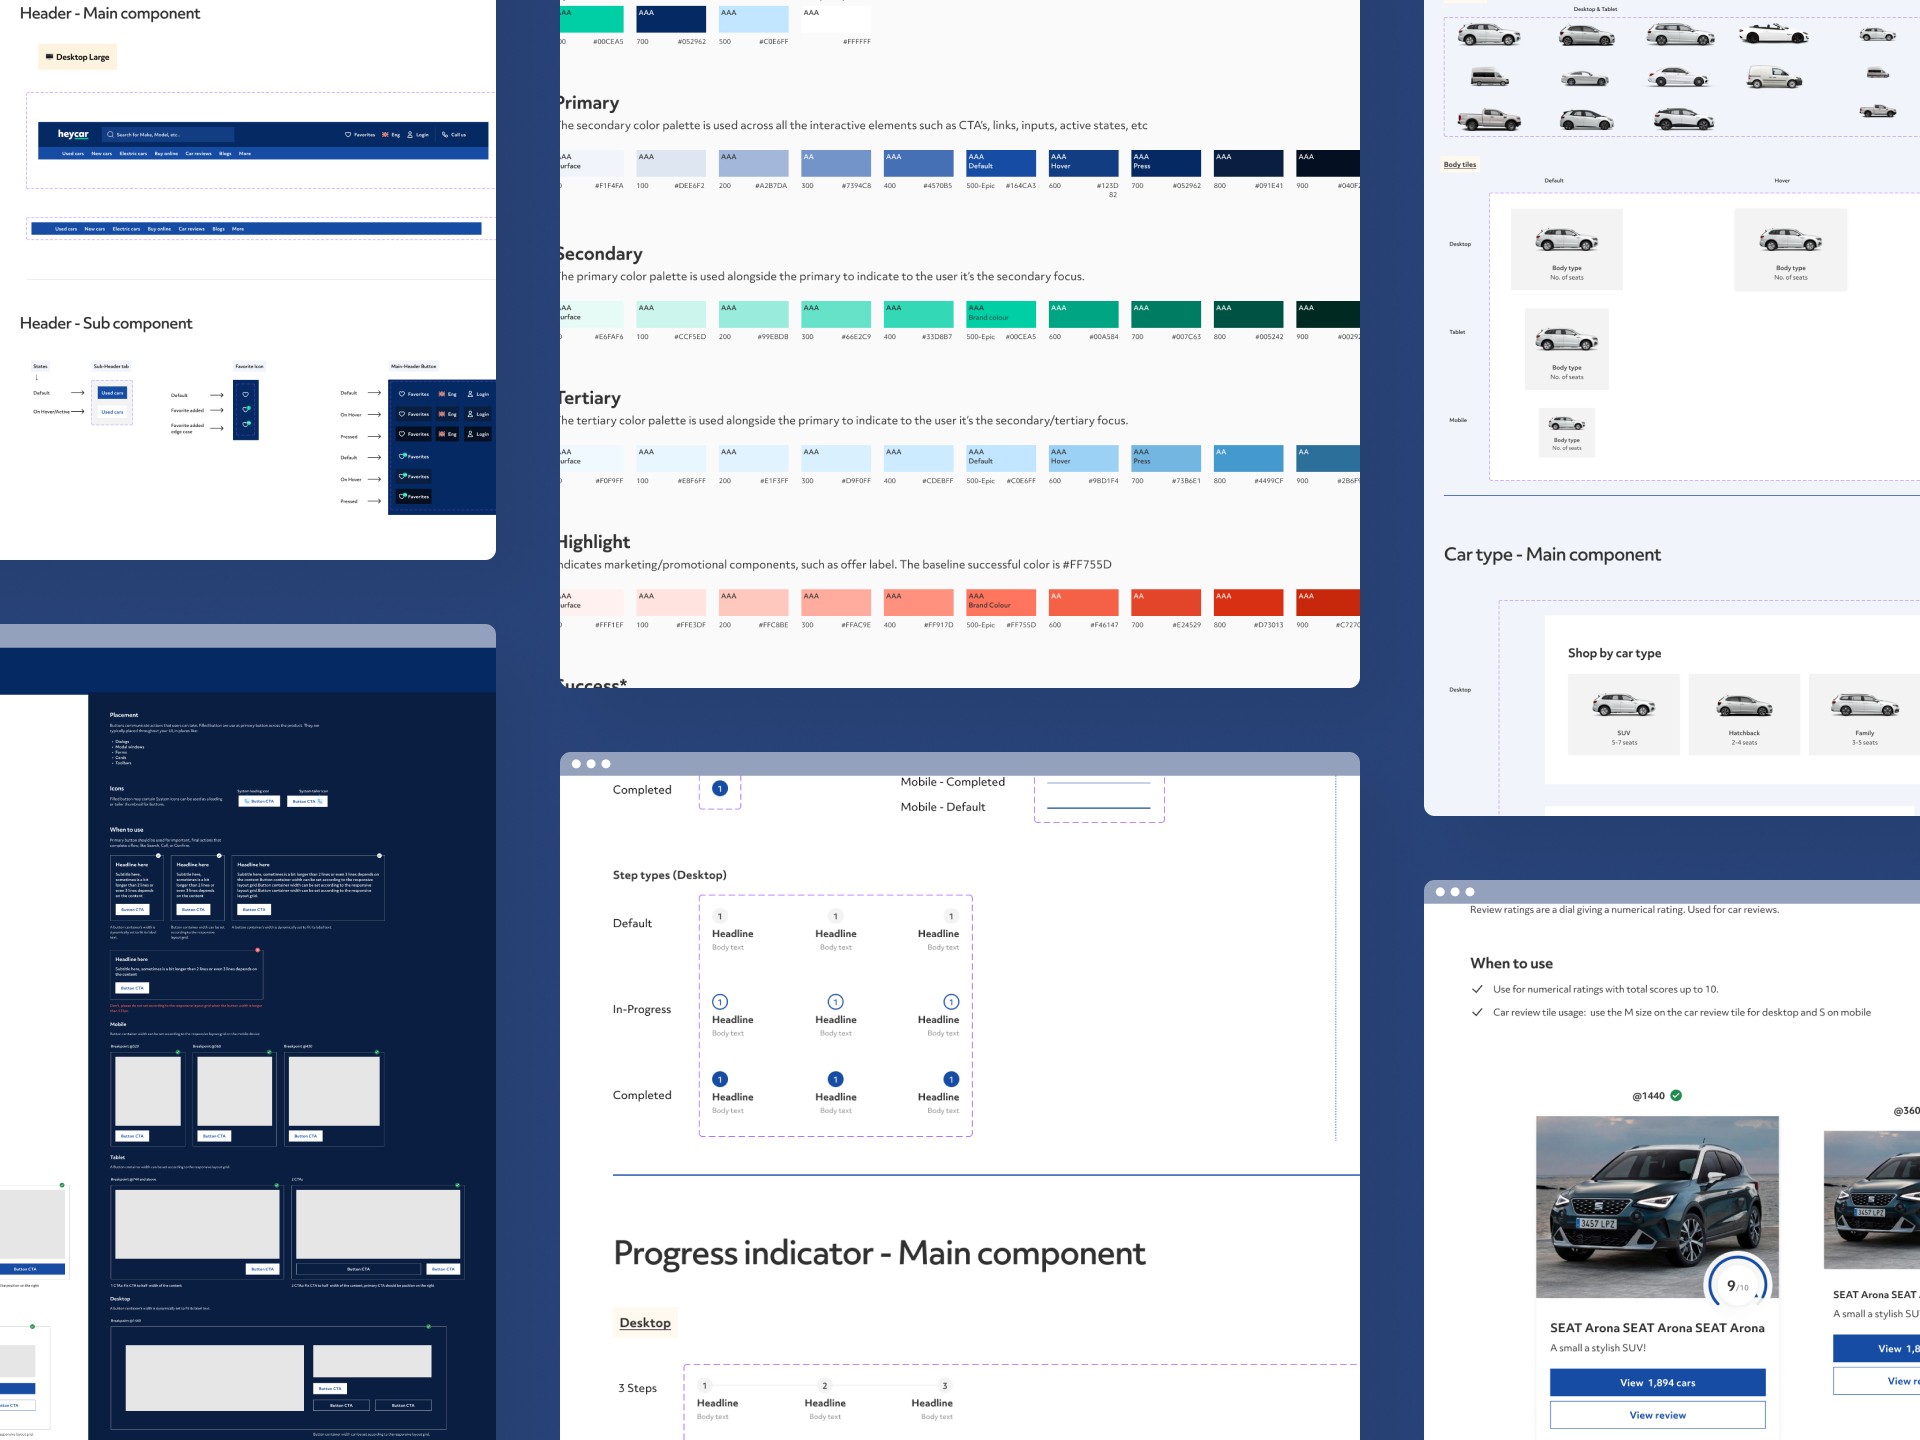
Task: Select the Eng language flag icon
Action: 386,134
